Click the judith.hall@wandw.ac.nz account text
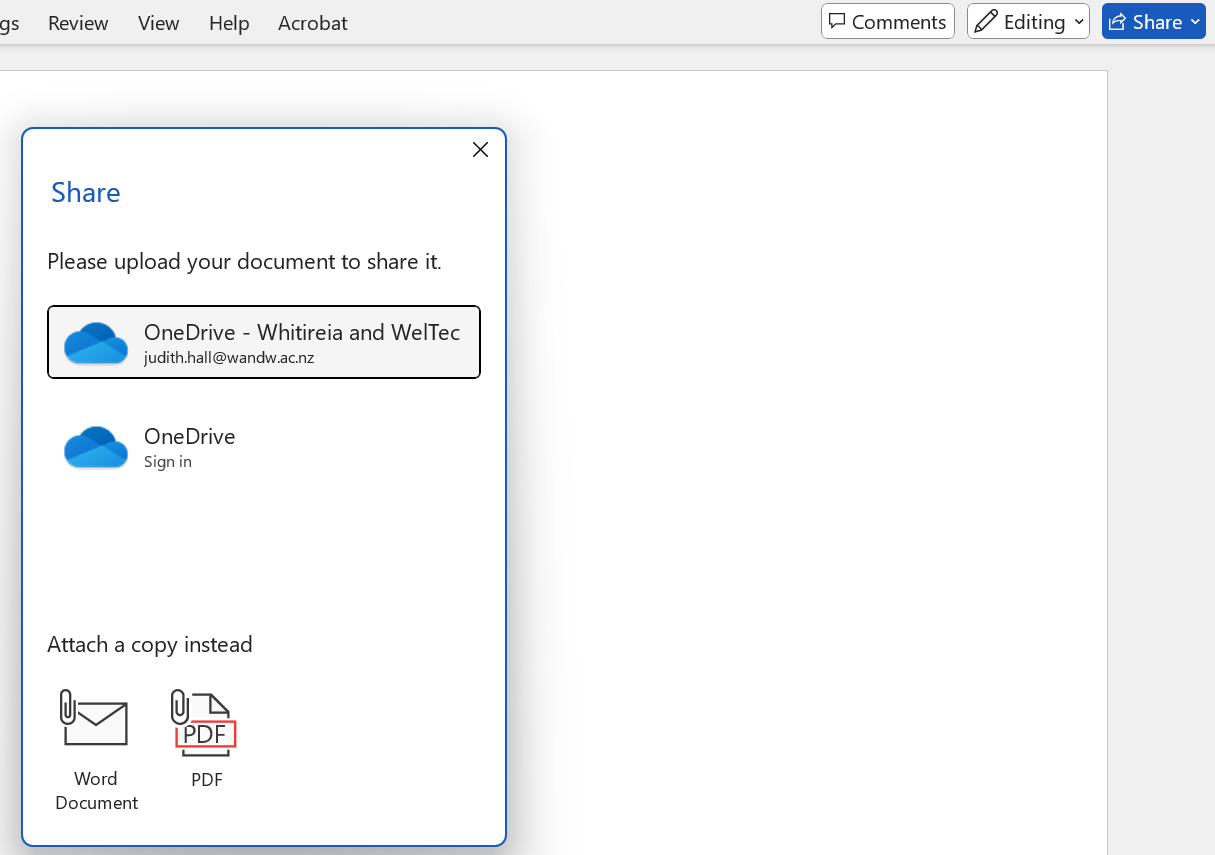The width and height of the screenshot is (1215, 855). click(229, 358)
